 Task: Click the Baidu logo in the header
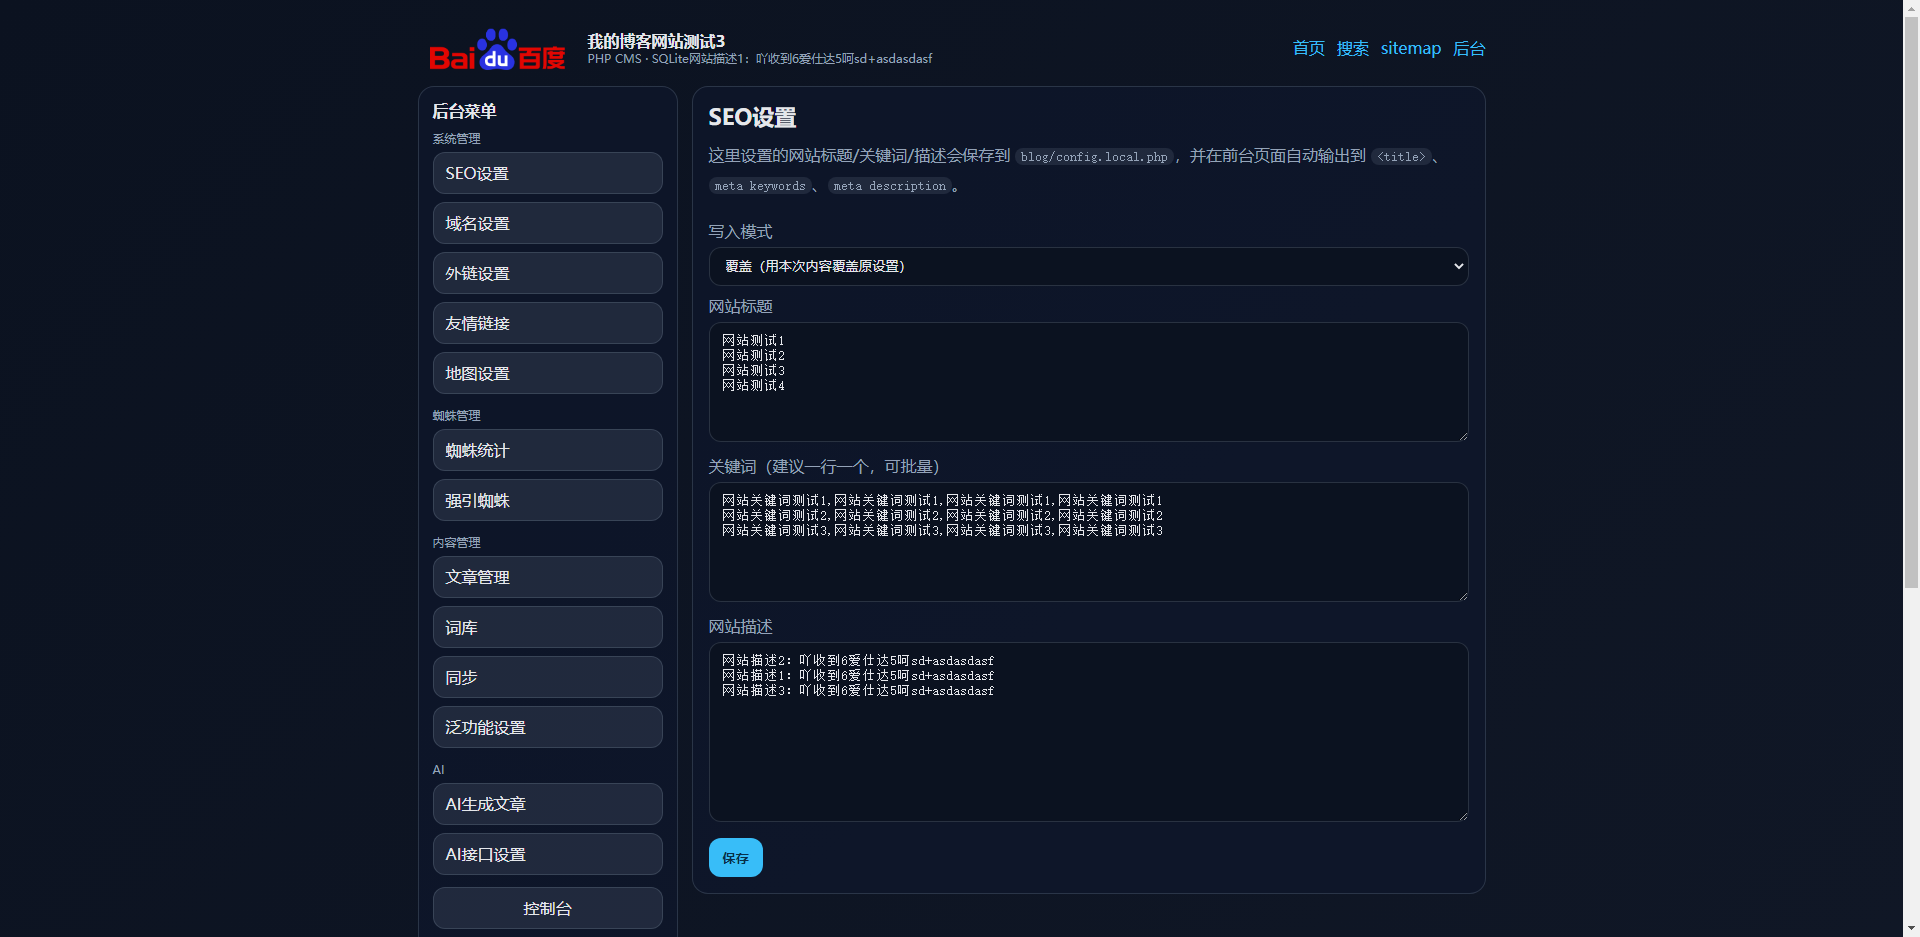497,50
